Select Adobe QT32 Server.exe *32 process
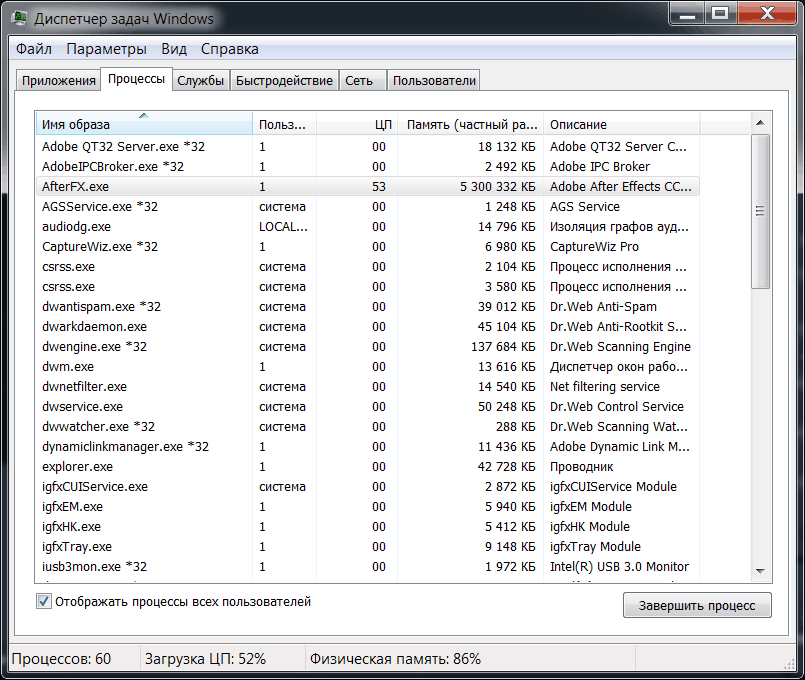The height and width of the screenshot is (680, 805). point(368,146)
